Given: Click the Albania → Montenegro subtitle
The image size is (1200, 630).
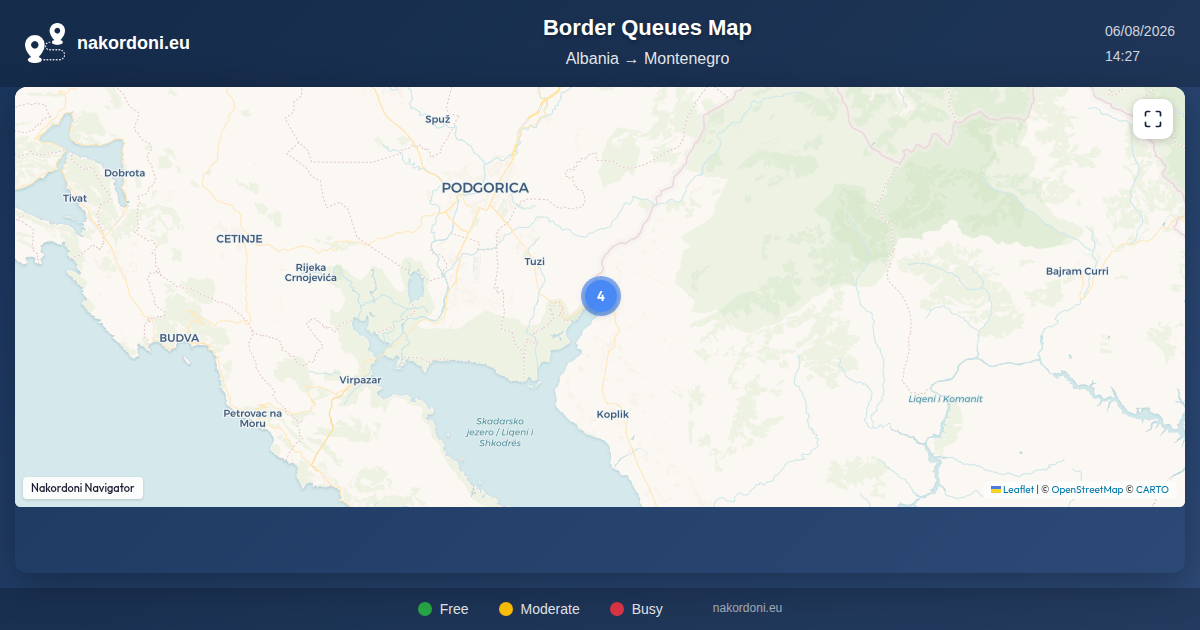Looking at the screenshot, I should [x=647, y=59].
